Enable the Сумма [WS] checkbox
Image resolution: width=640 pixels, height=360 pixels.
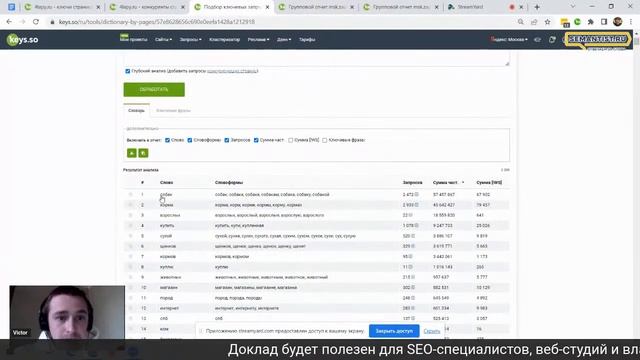[x=291, y=140]
